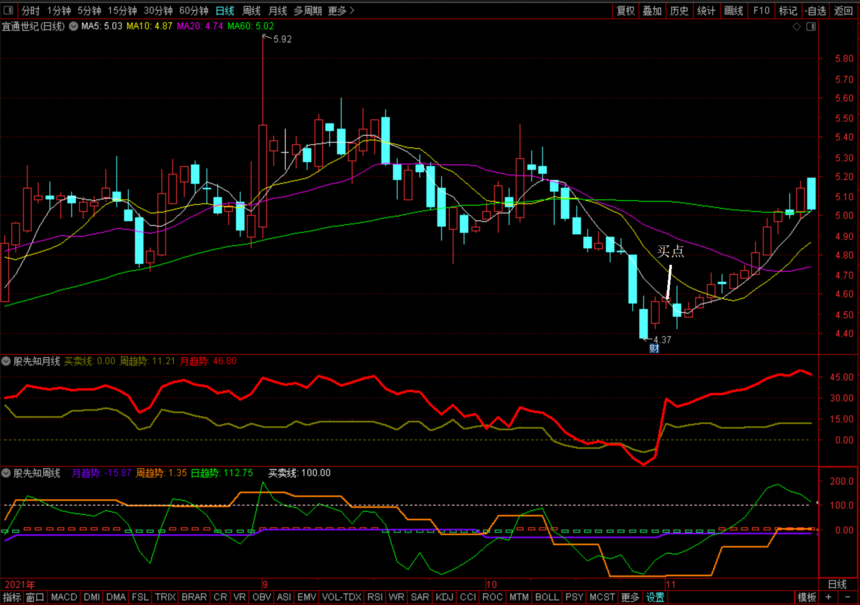Open the 设置 settings in bottom bar
Image resolution: width=860 pixels, height=605 pixels.
click(x=655, y=597)
